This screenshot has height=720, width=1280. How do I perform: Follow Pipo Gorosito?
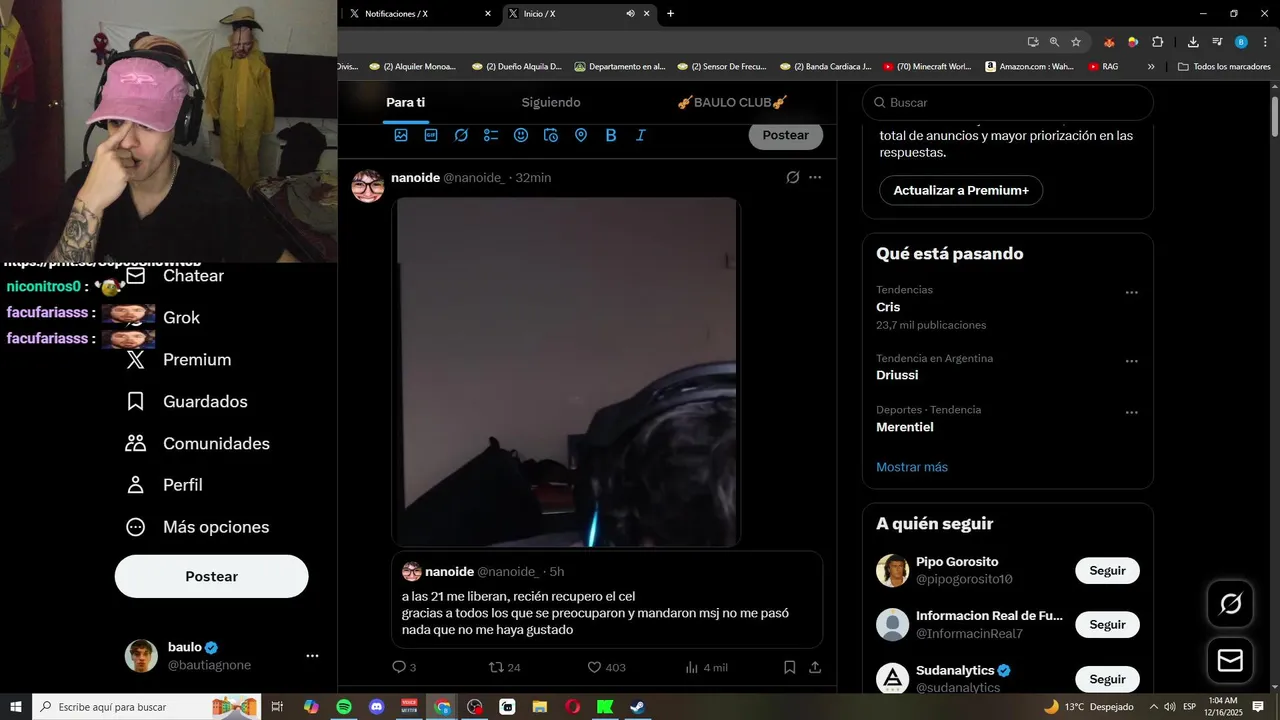tap(1107, 571)
